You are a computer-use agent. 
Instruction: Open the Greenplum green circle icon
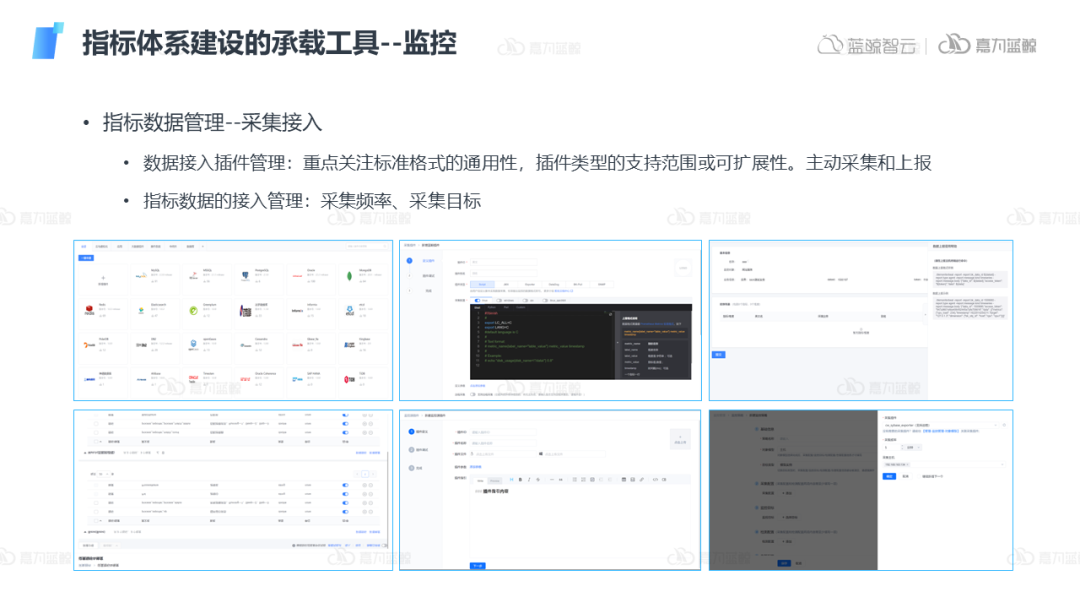tap(194, 311)
